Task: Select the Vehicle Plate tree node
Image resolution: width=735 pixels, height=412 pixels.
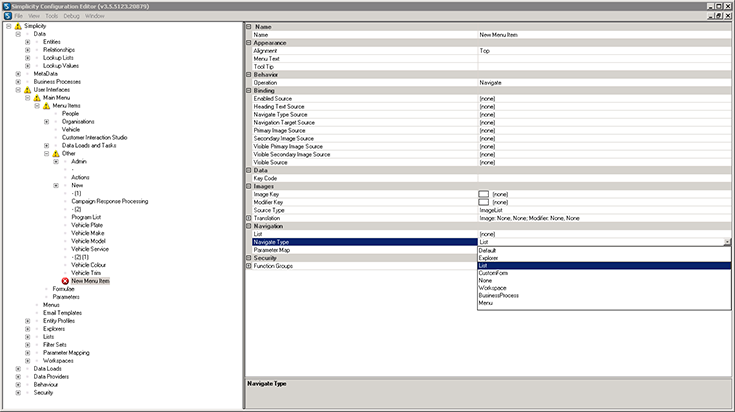Action: [x=87, y=225]
